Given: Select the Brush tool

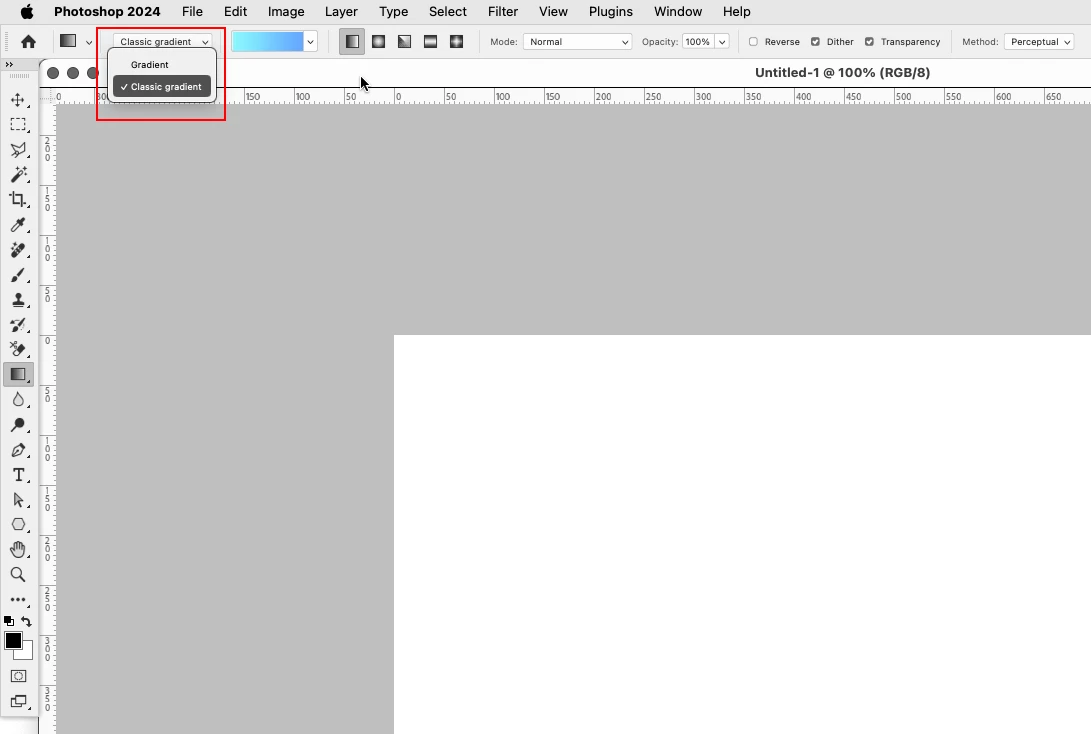Looking at the screenshot, I should coord(18,275).
